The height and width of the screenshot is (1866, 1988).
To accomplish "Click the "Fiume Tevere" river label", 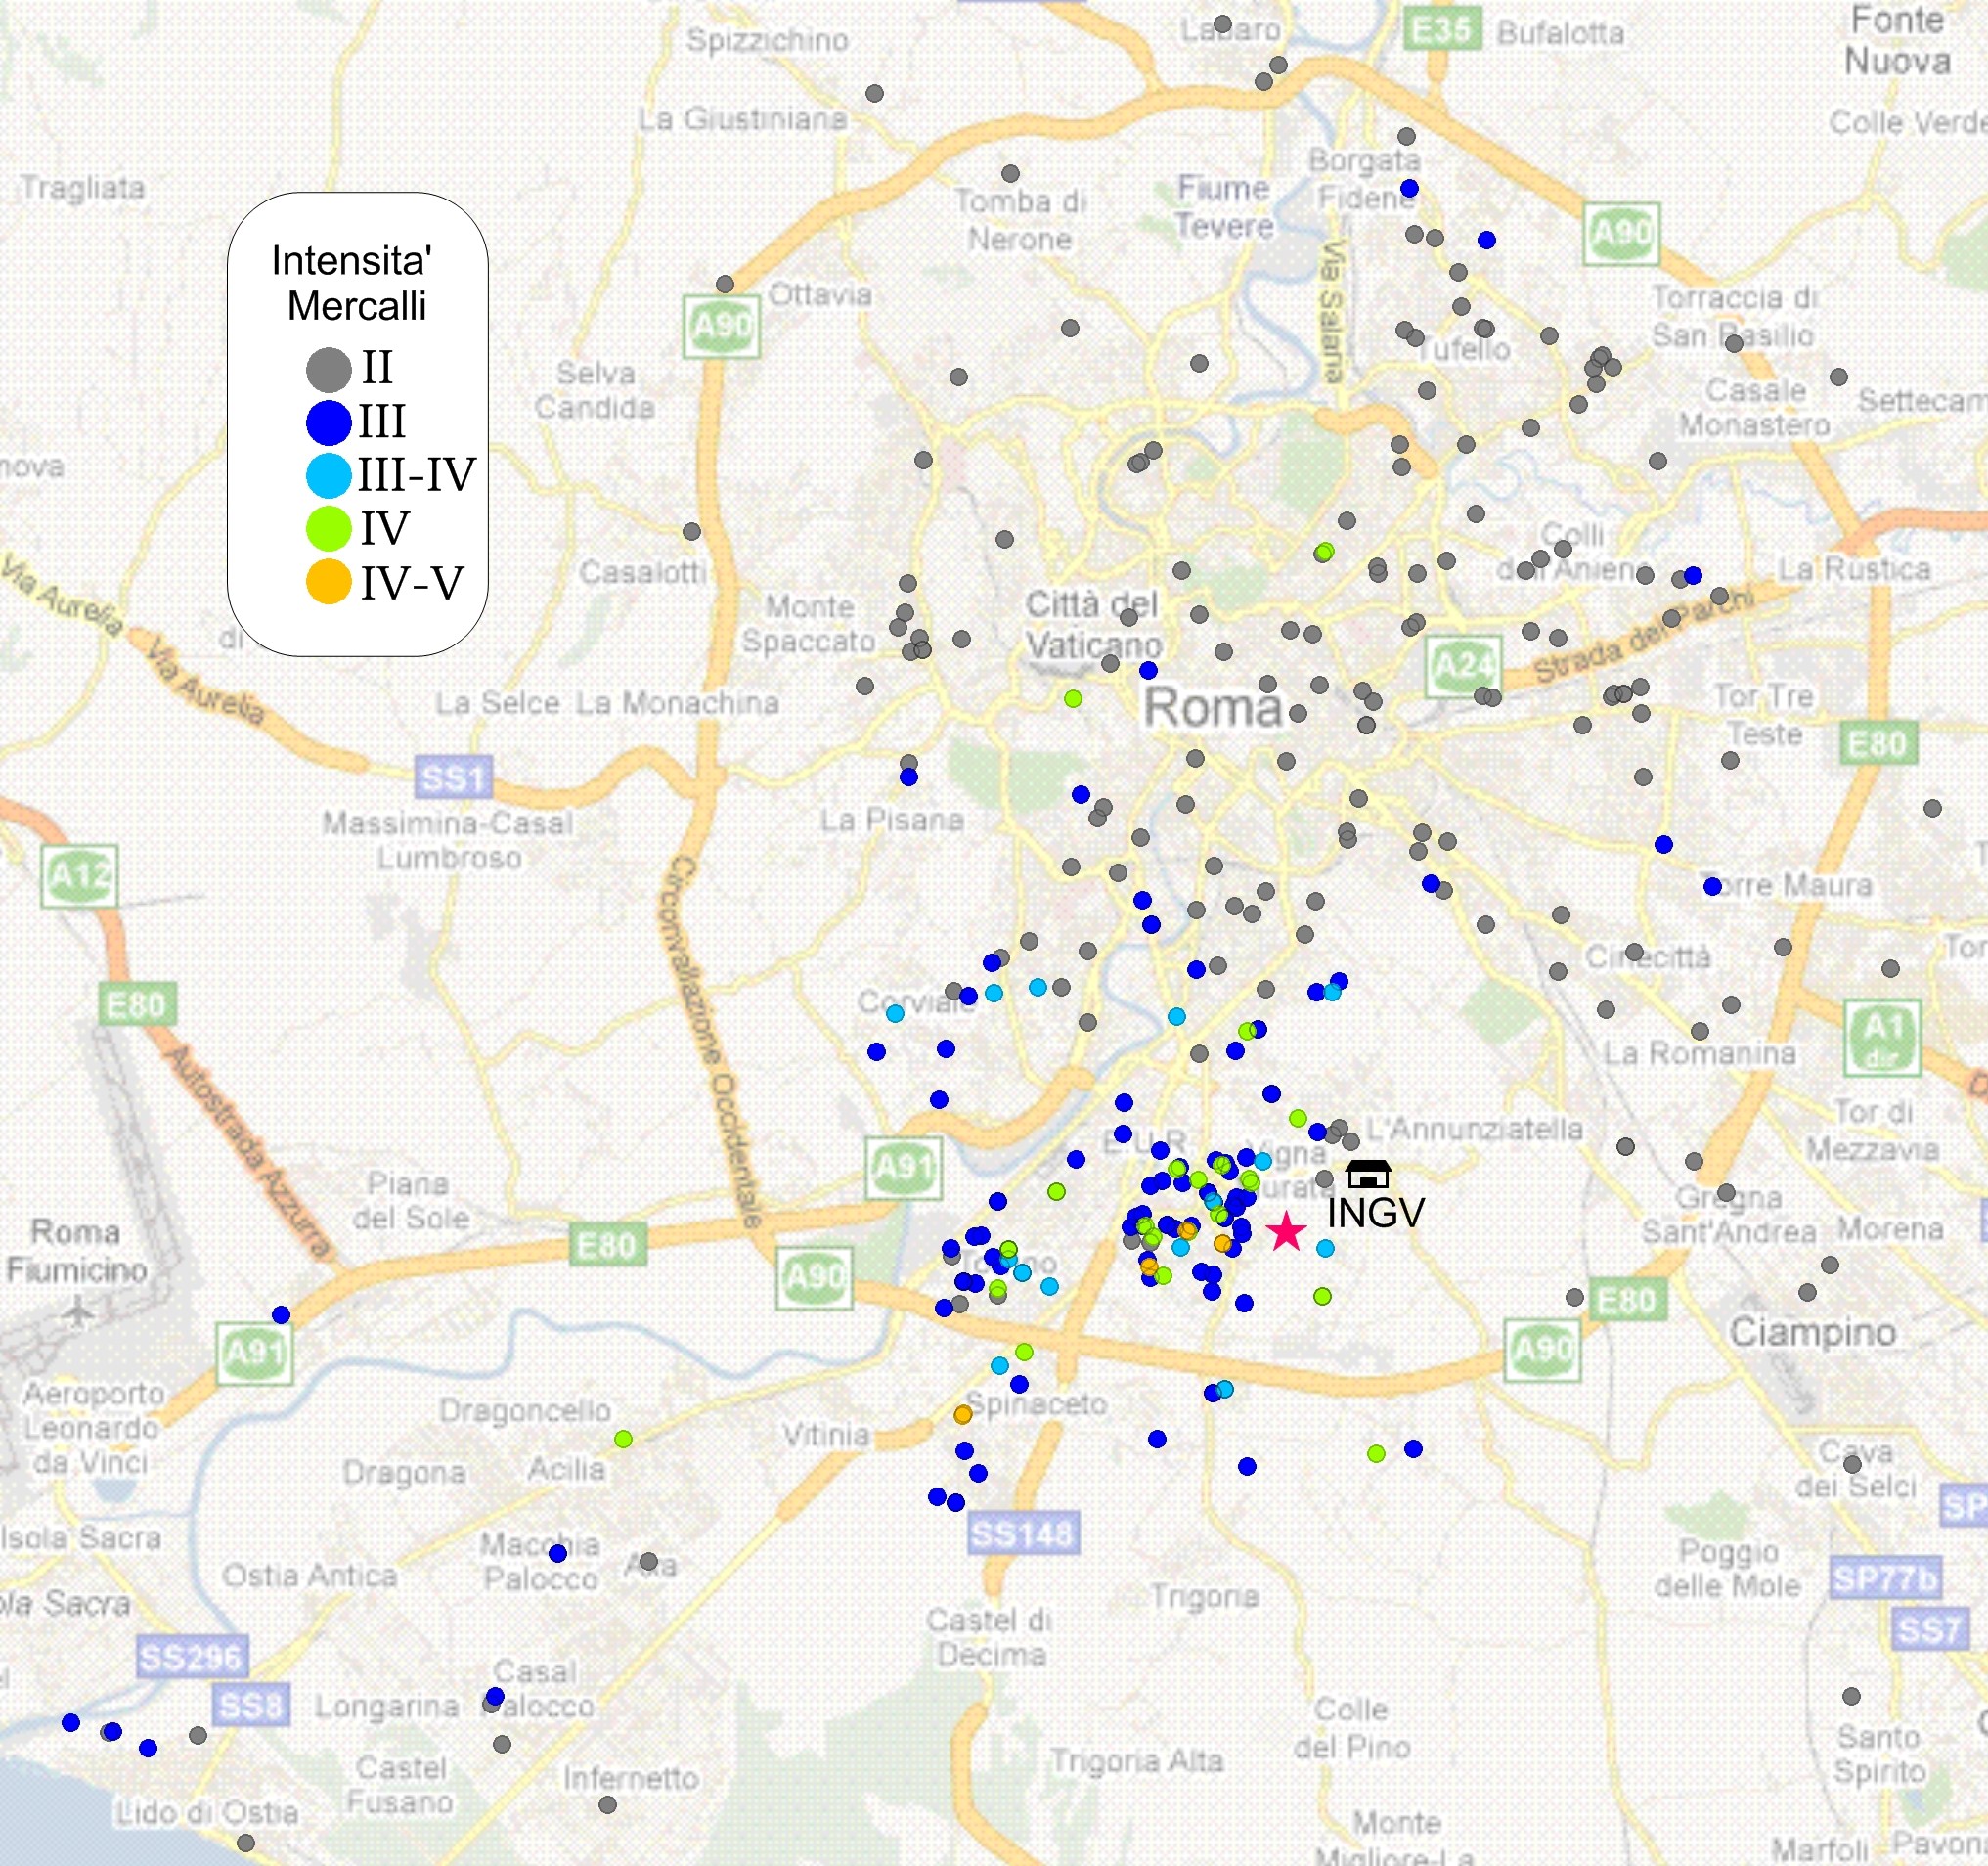I will [x=1224, y=206].
